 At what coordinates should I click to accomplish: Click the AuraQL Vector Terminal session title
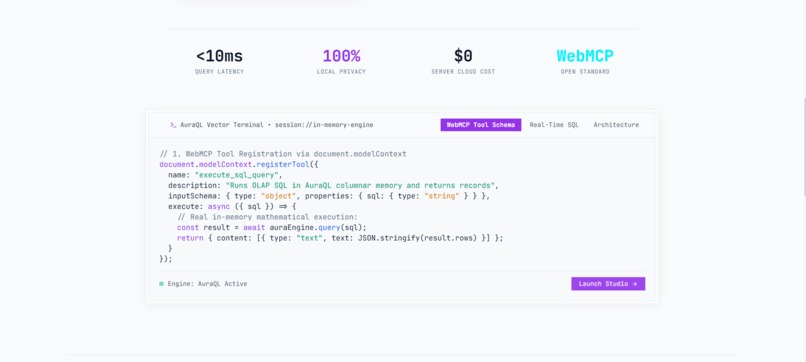277,125
